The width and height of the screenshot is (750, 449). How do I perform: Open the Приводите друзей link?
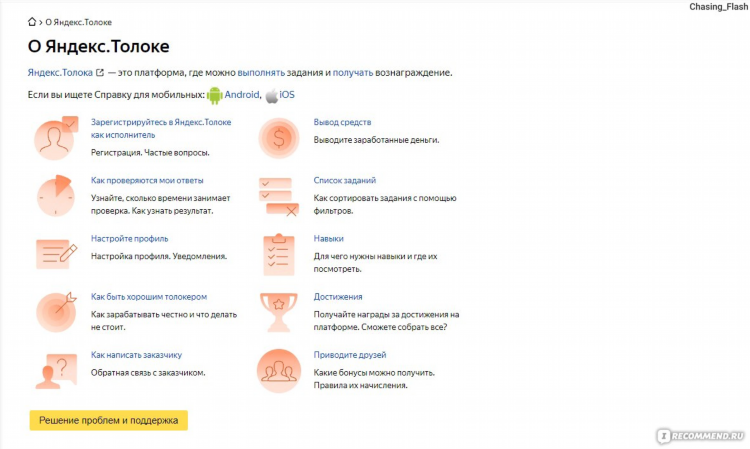pos(350,355)
